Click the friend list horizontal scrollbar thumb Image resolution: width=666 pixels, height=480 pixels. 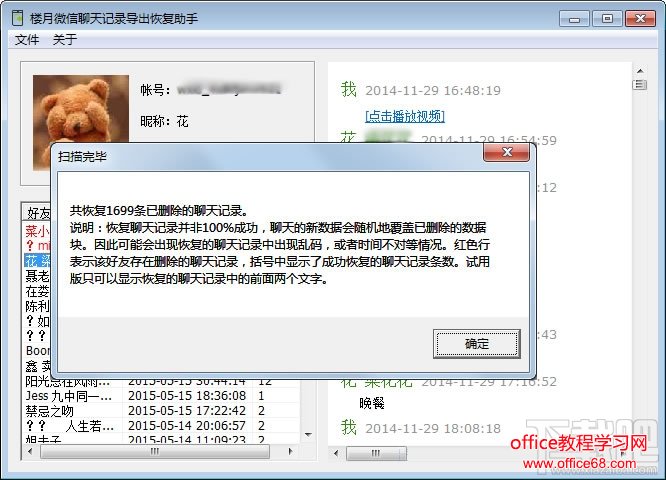point(155,451)
